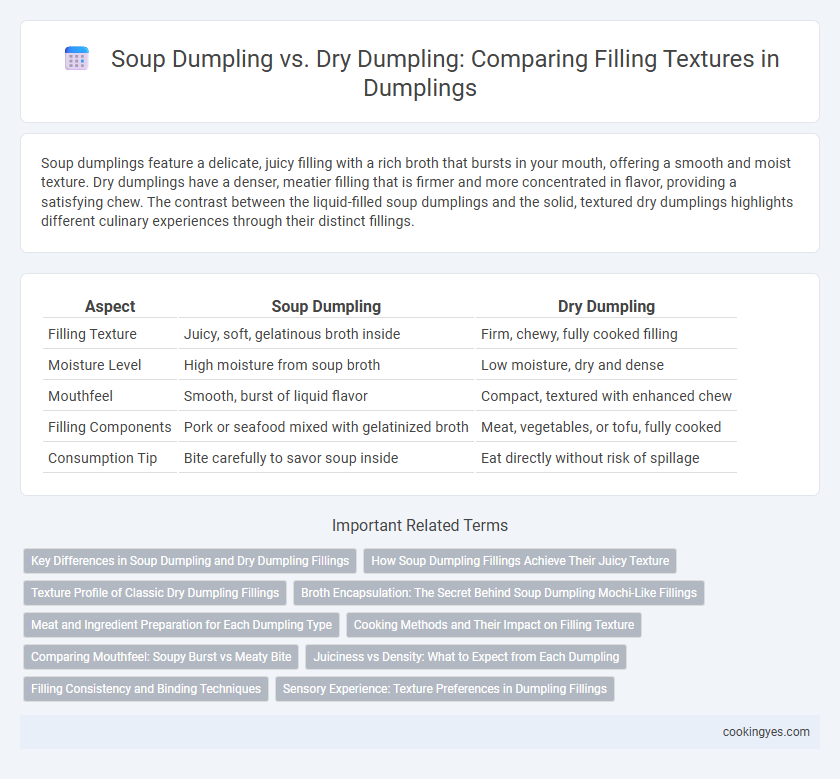Click 'Cooking Methods and Their Impact on Filling Texture'
The image size is (840, 779).
tap(493, 625)
